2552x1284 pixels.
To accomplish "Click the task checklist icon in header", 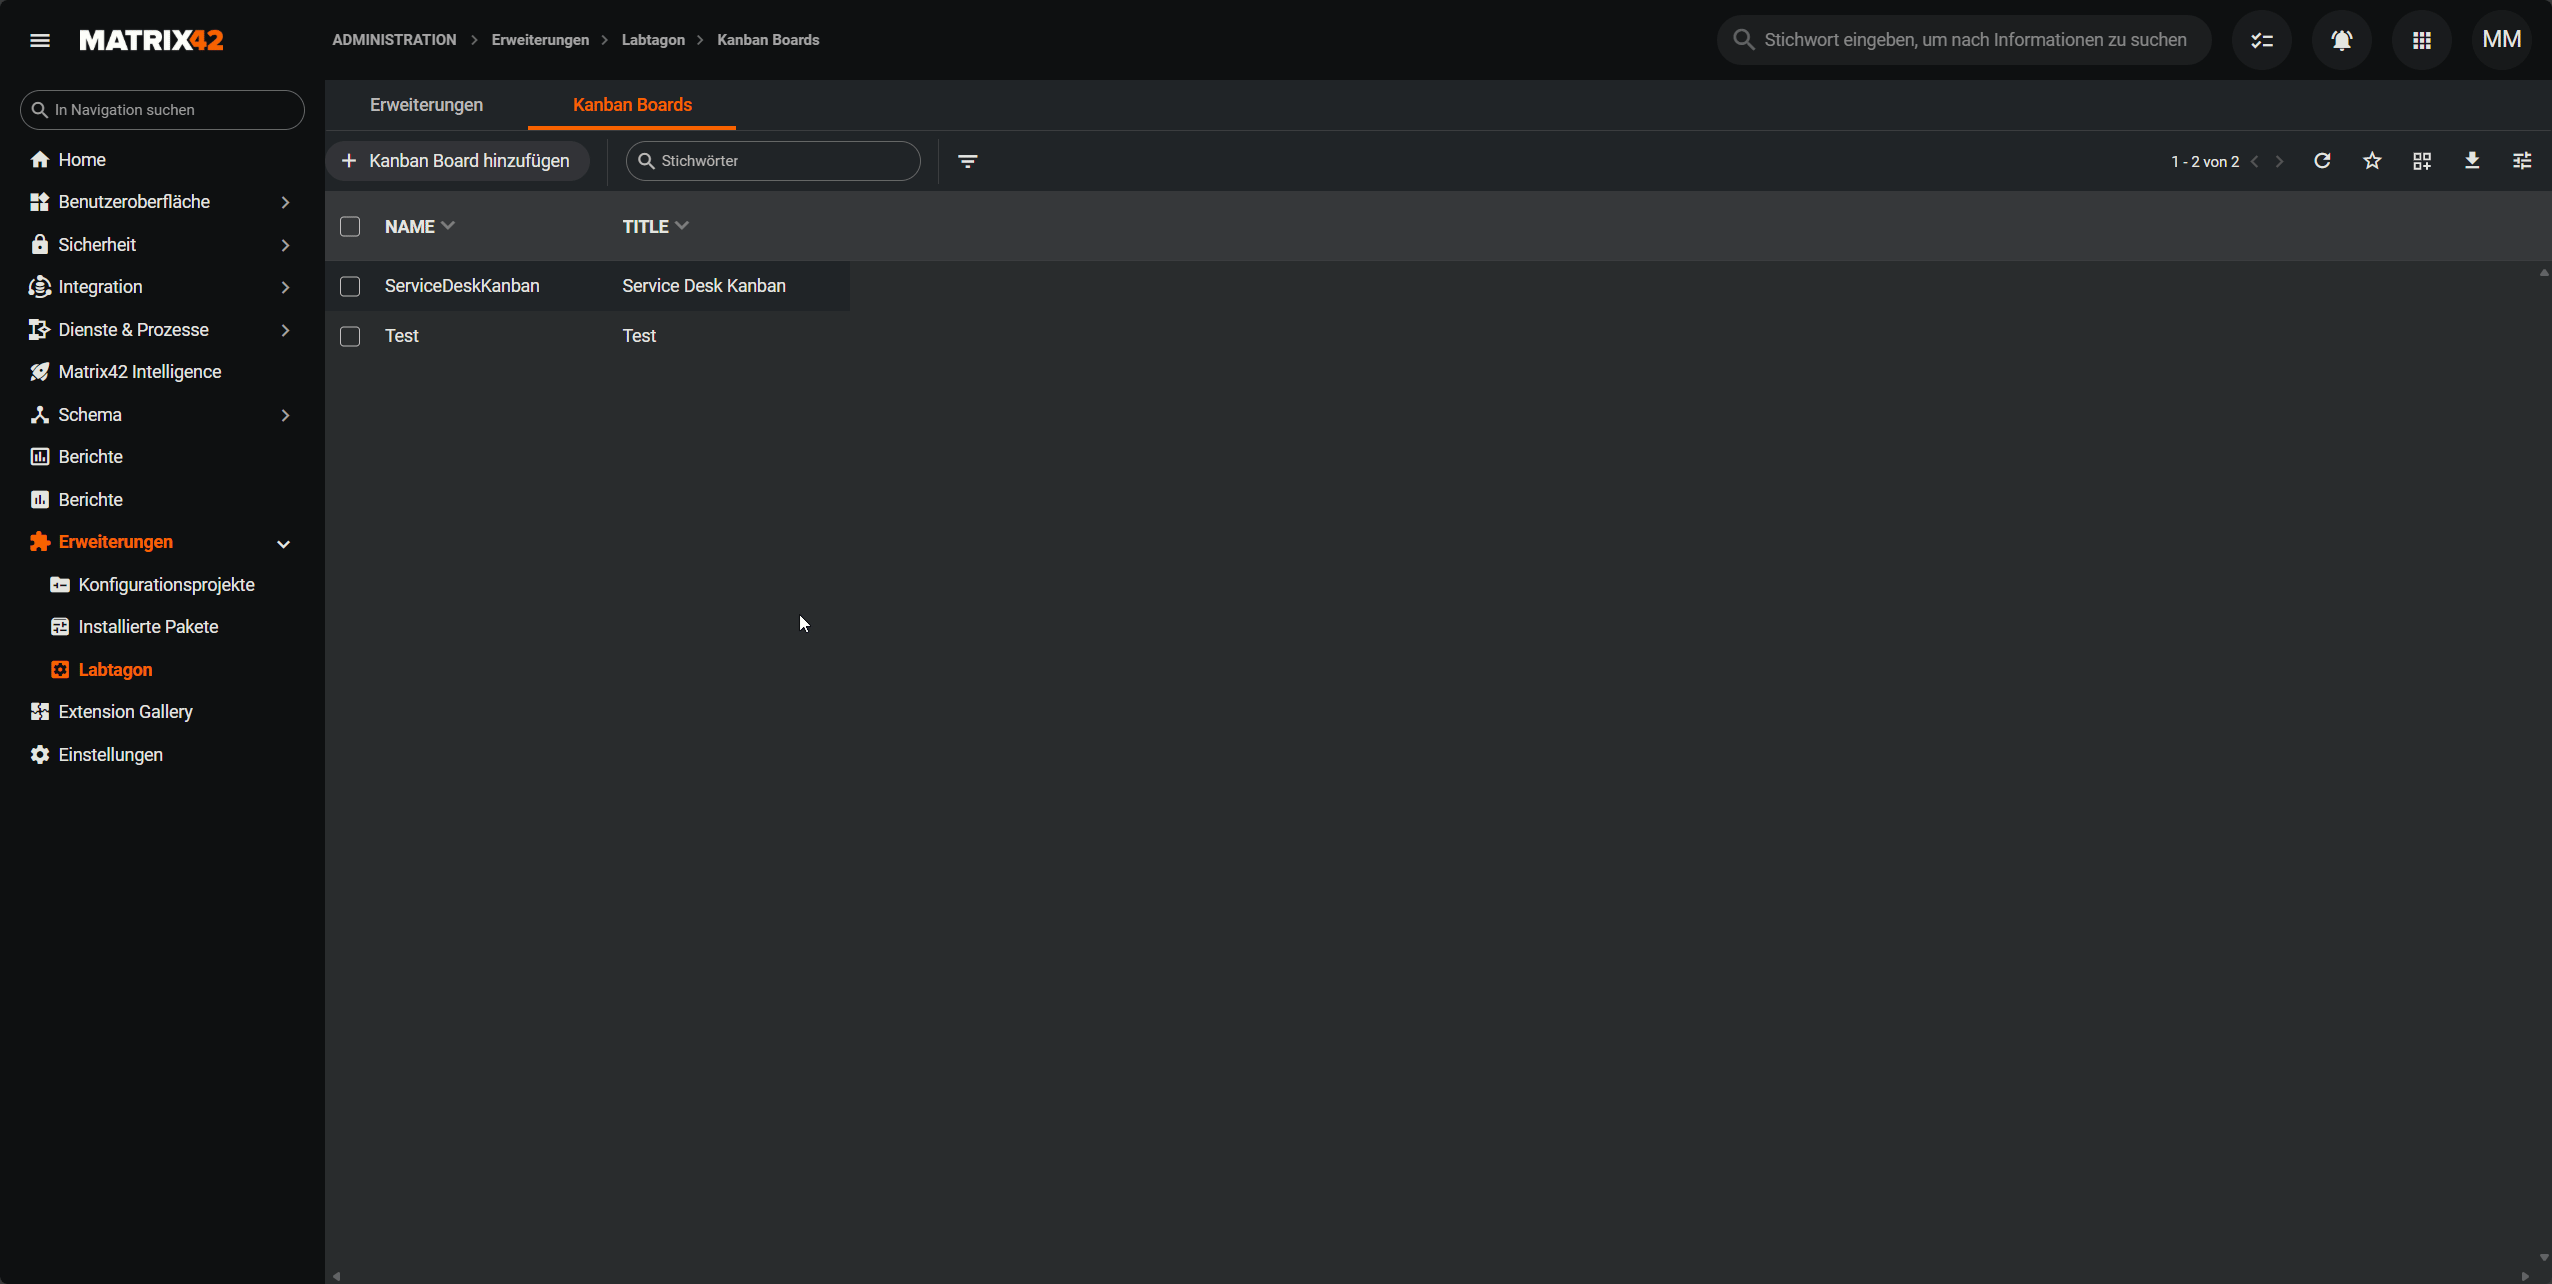I will point(2261,40).
